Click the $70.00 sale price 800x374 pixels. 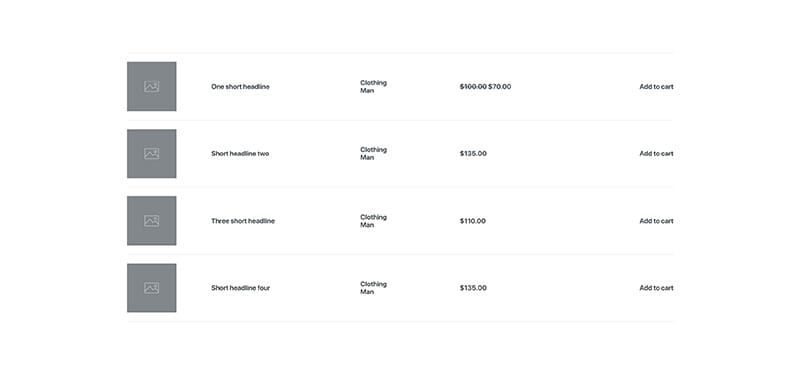click(499, 87)
